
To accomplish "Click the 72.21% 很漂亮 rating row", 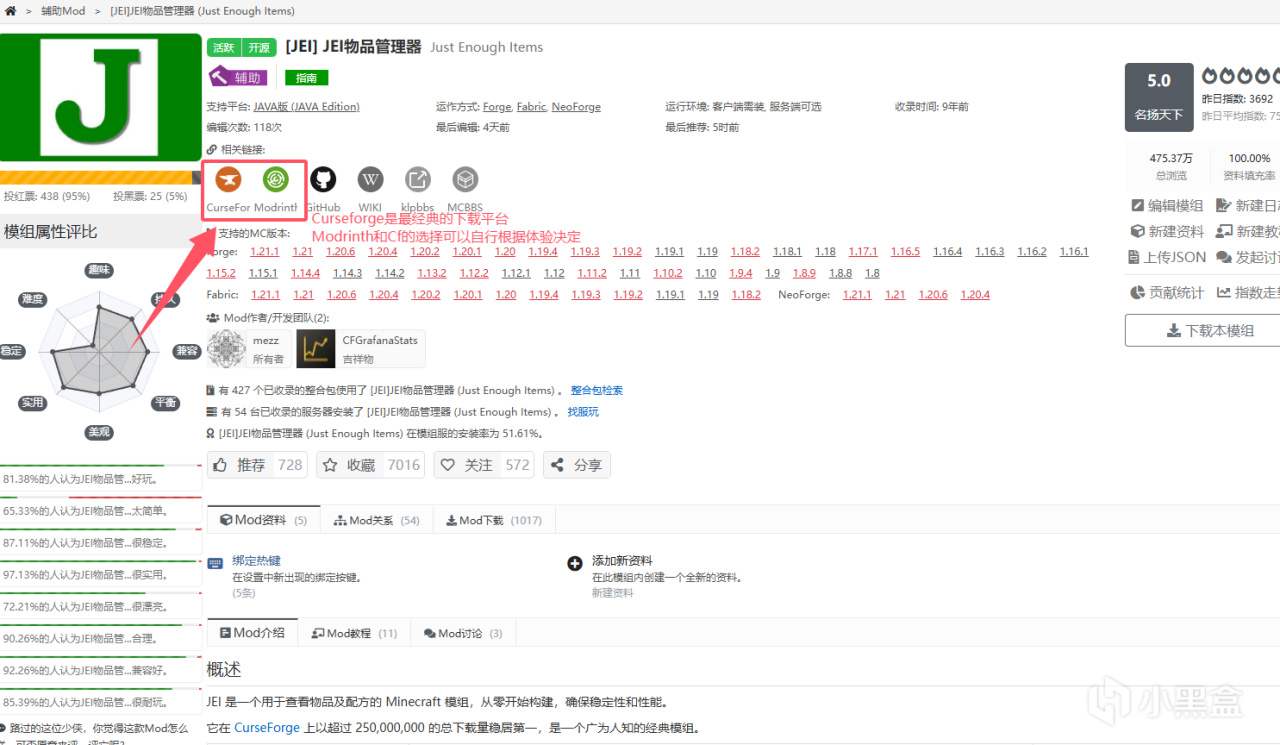I will point(101,606).
